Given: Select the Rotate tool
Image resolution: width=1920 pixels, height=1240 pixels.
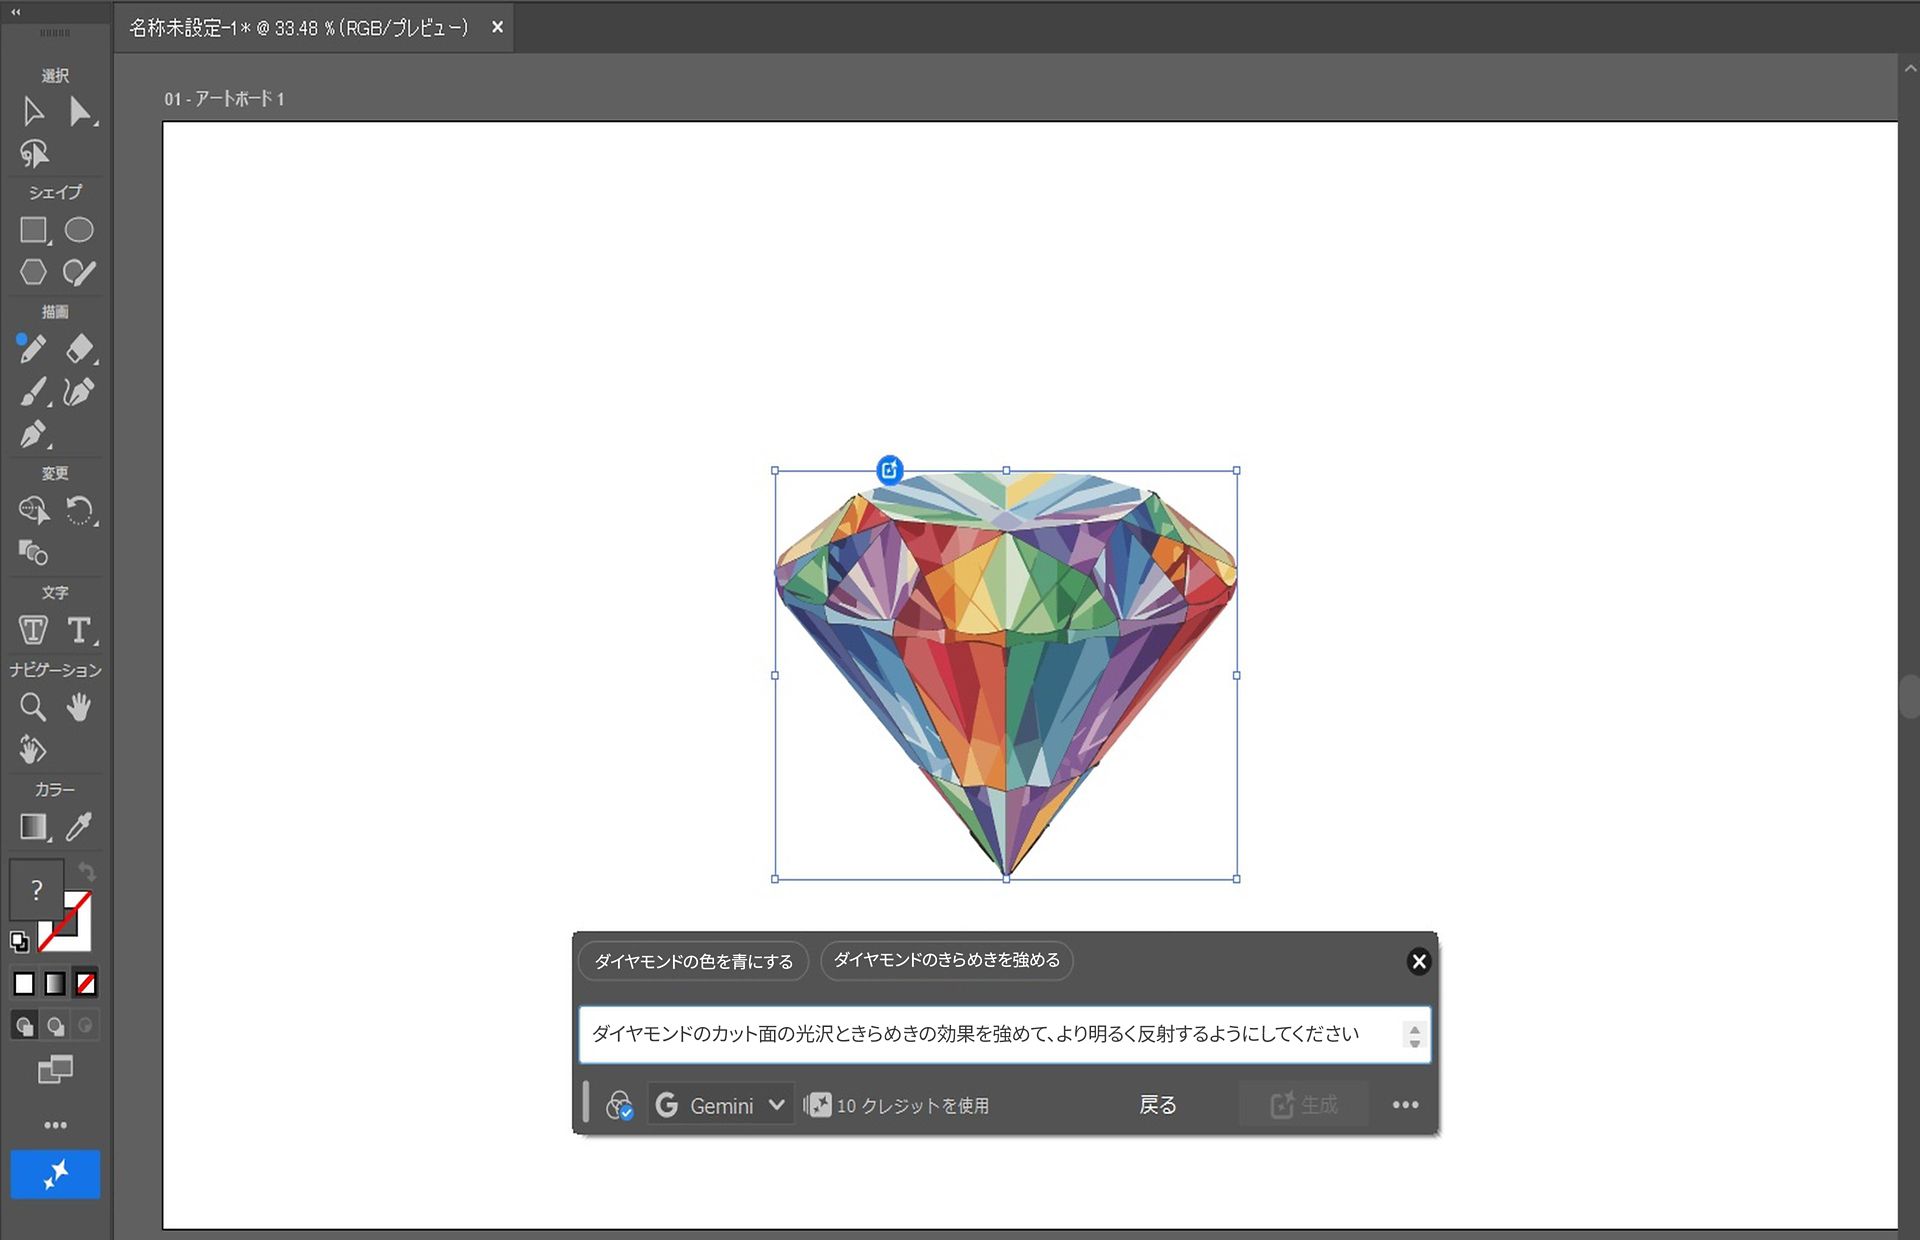Looking at the screenshot, I should [80, 510].
